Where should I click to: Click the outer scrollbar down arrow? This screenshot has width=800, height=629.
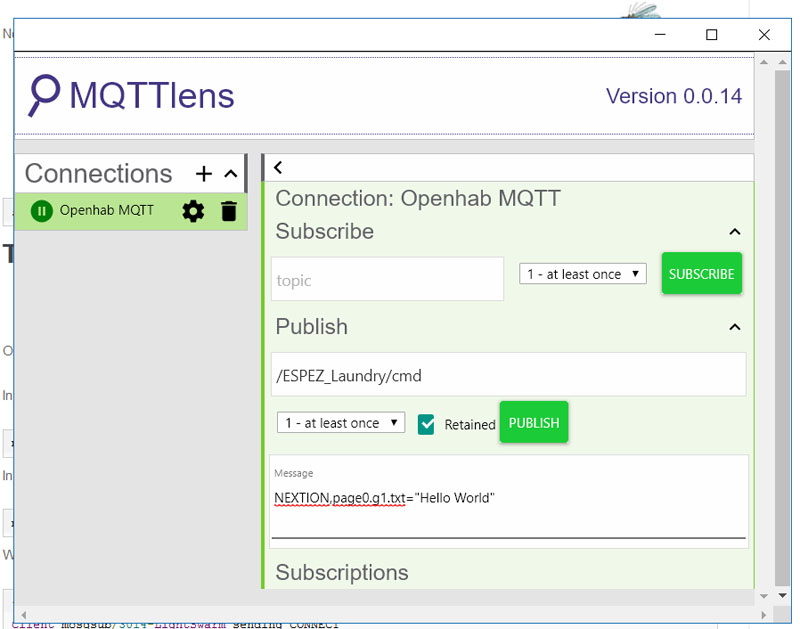pos(782,595)
